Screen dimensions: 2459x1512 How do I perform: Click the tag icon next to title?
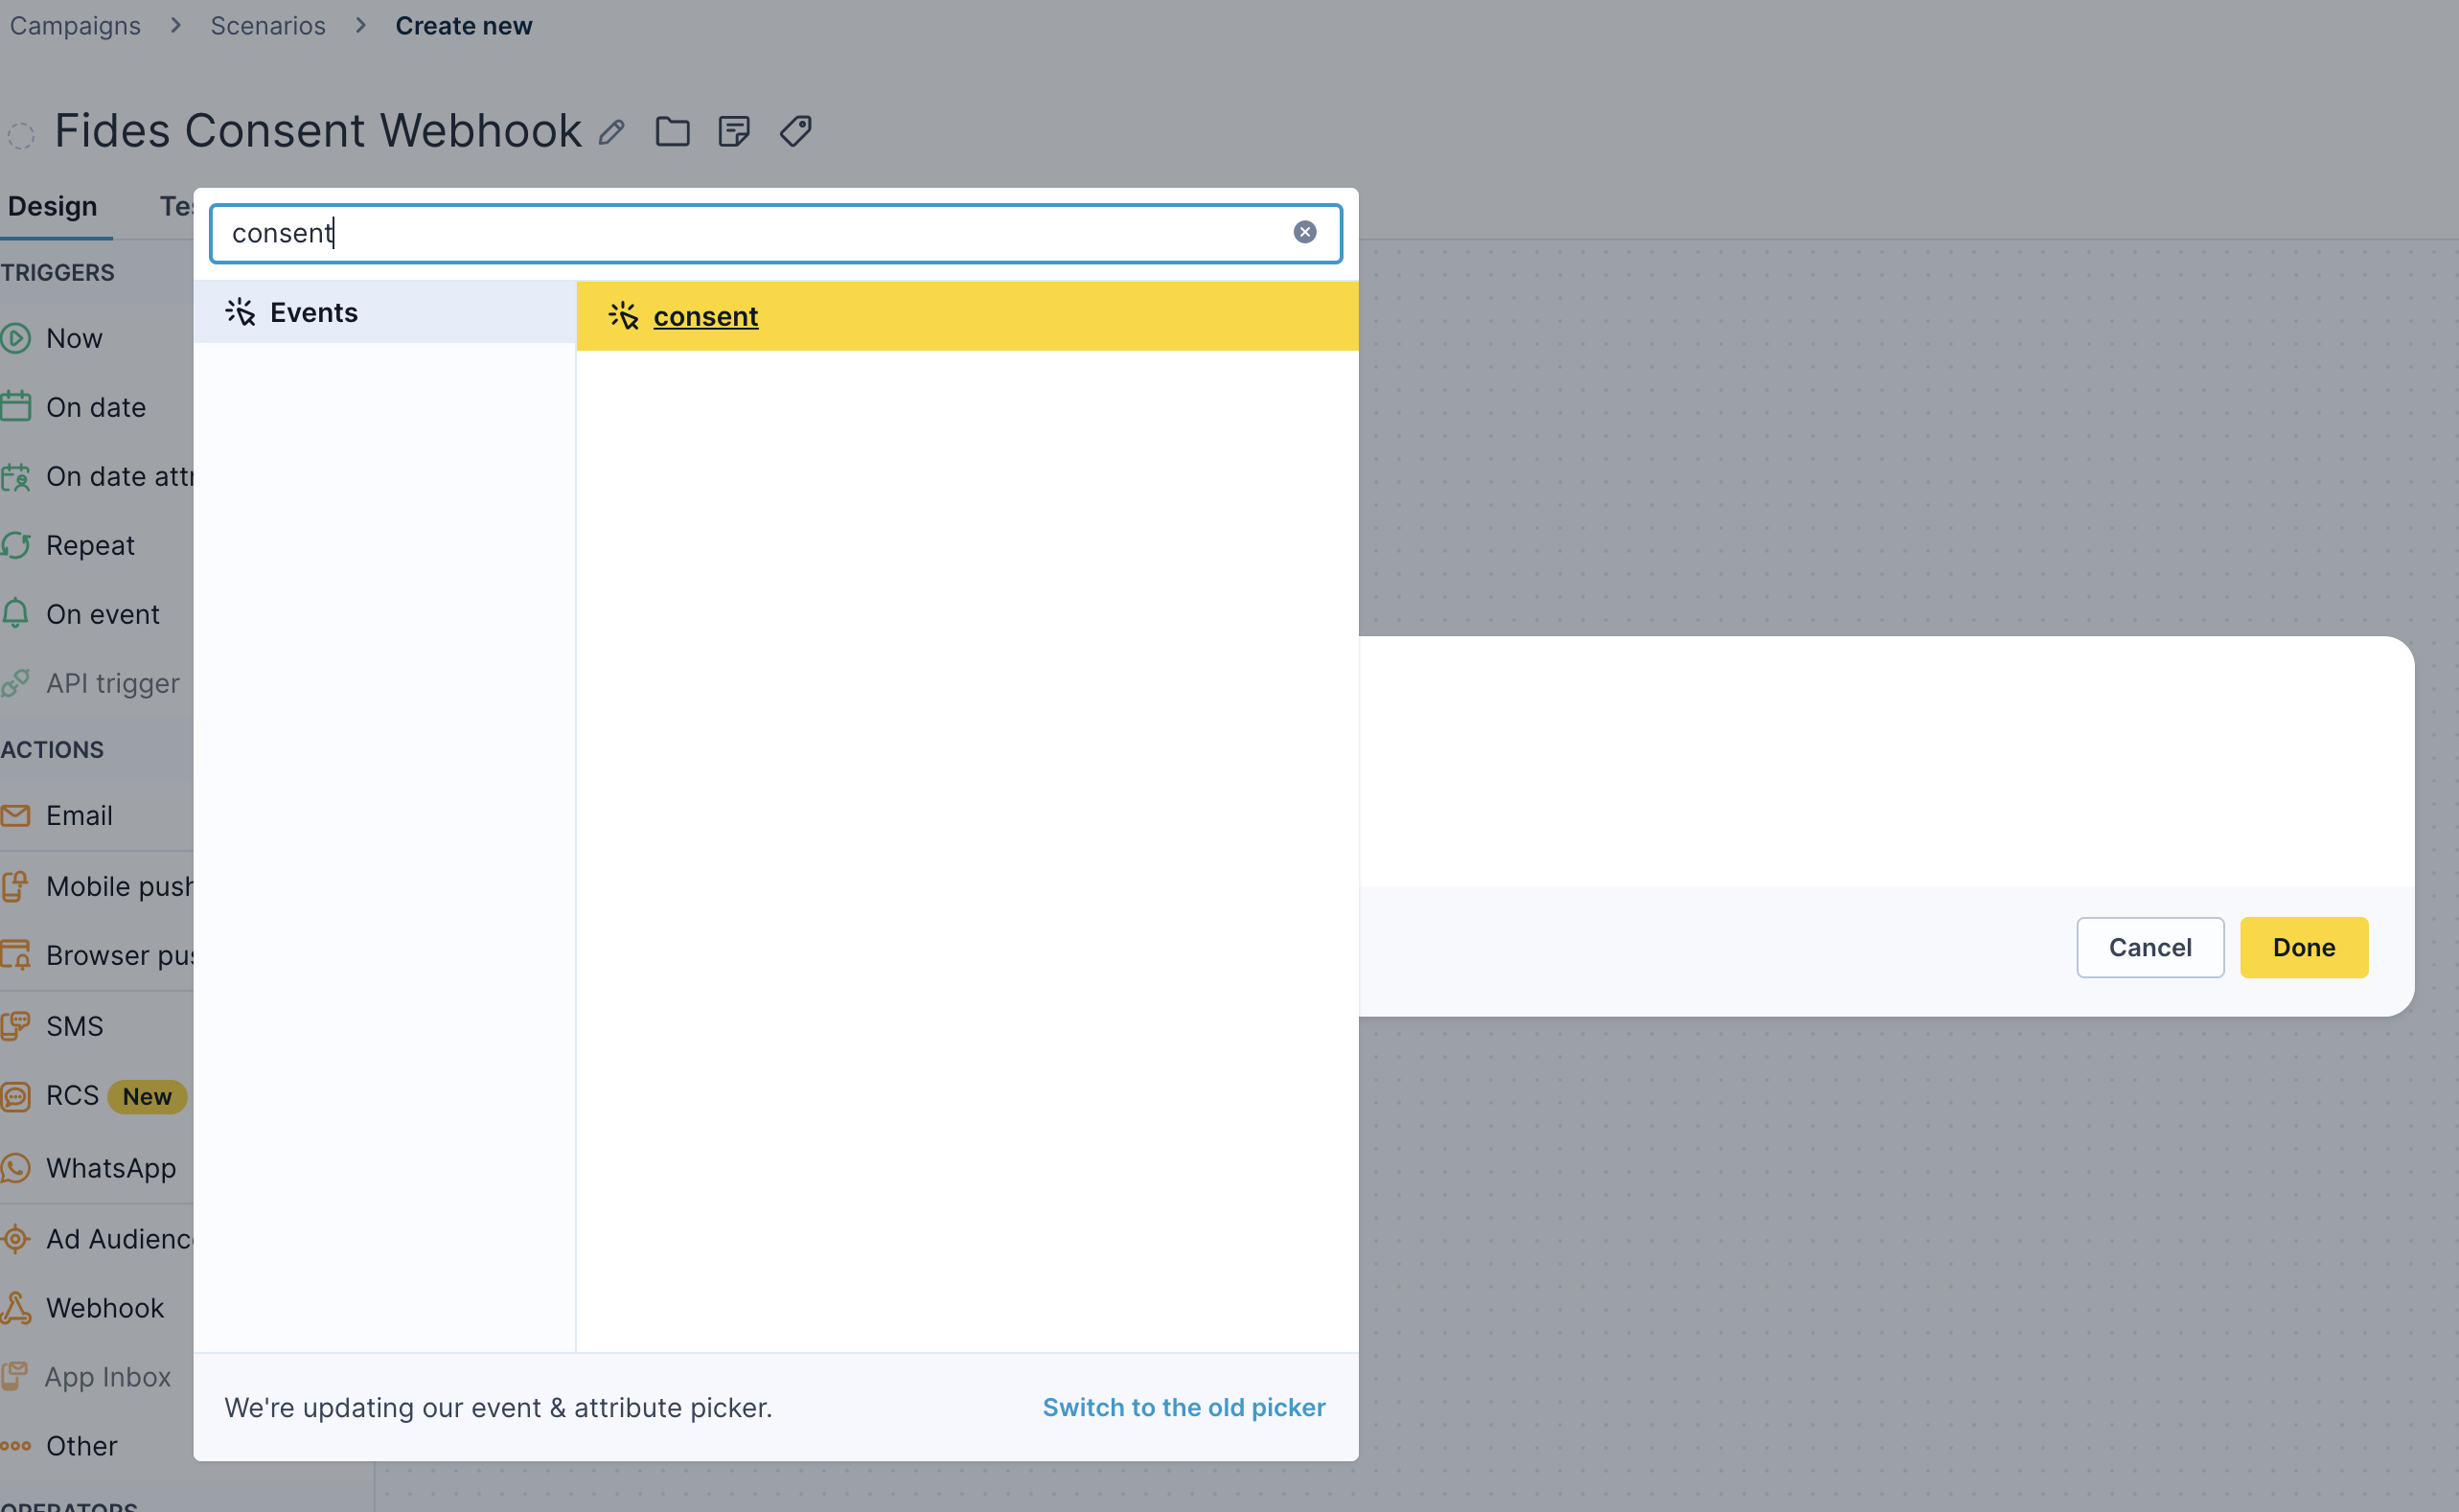click(x=796, y=132)
